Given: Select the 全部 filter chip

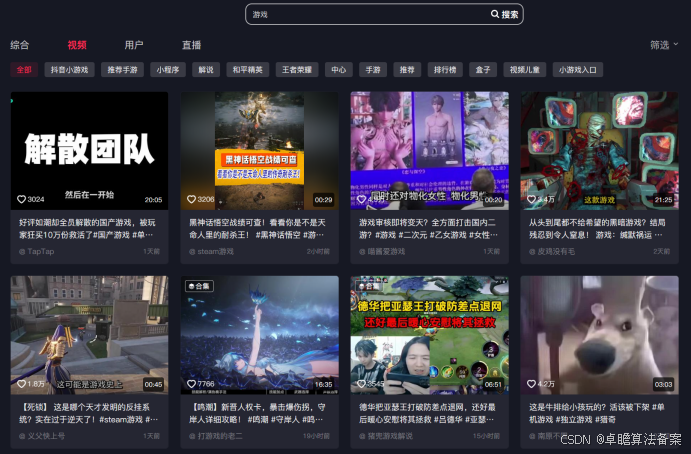Looking at the screenshot, I should 24,70.
